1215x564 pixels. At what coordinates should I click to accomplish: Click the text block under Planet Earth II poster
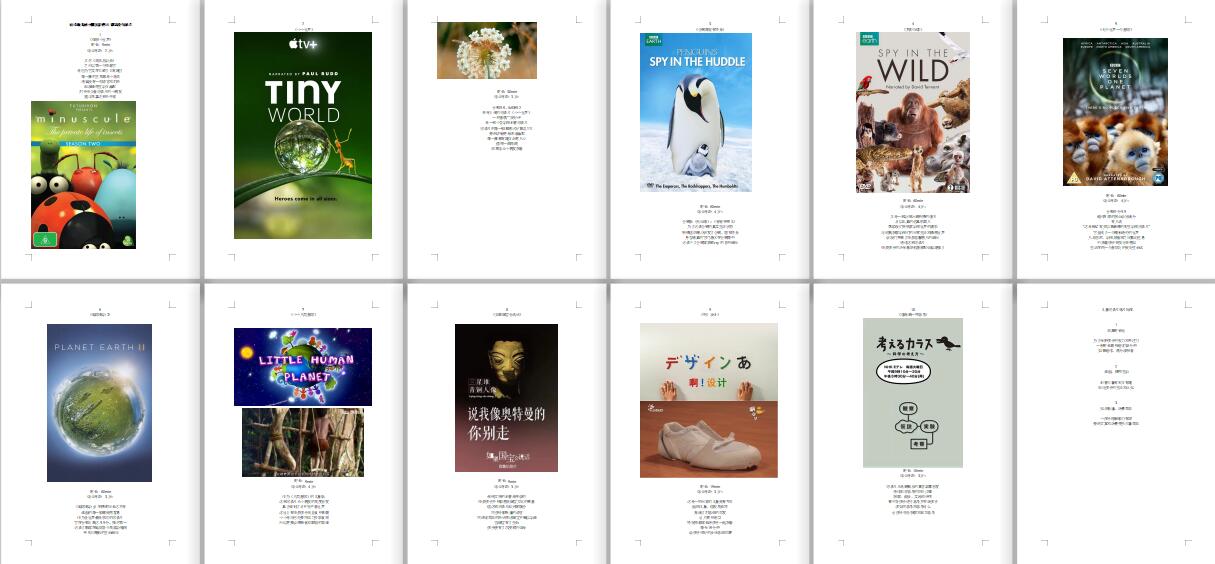[x=99, y=512]
